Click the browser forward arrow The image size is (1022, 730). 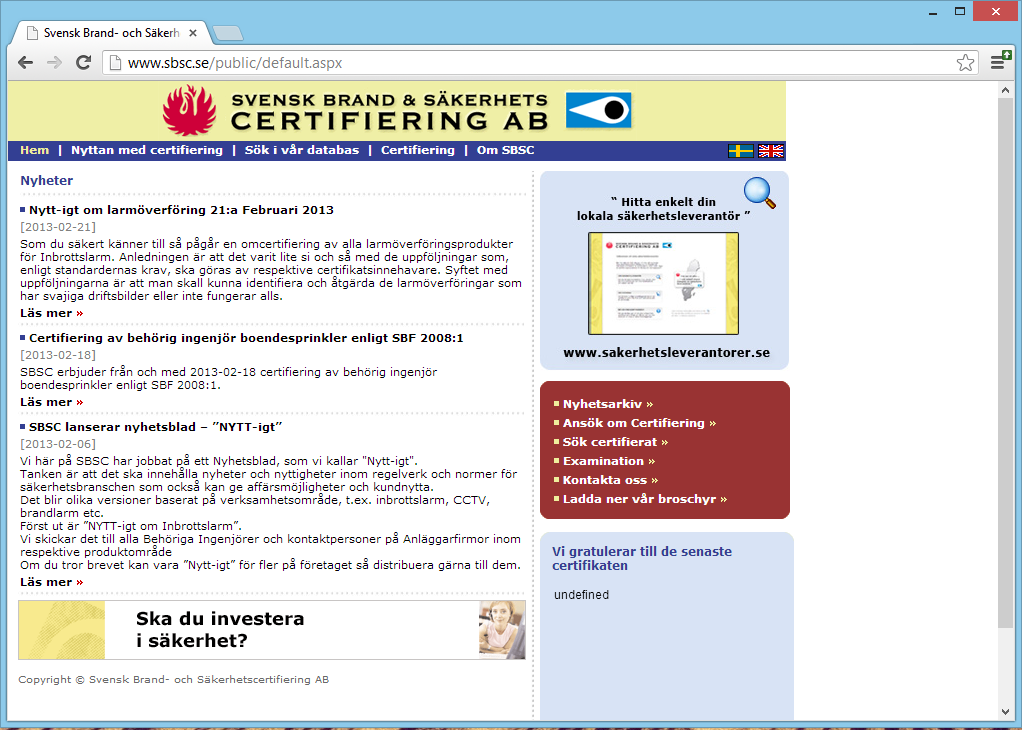[54, 63]
